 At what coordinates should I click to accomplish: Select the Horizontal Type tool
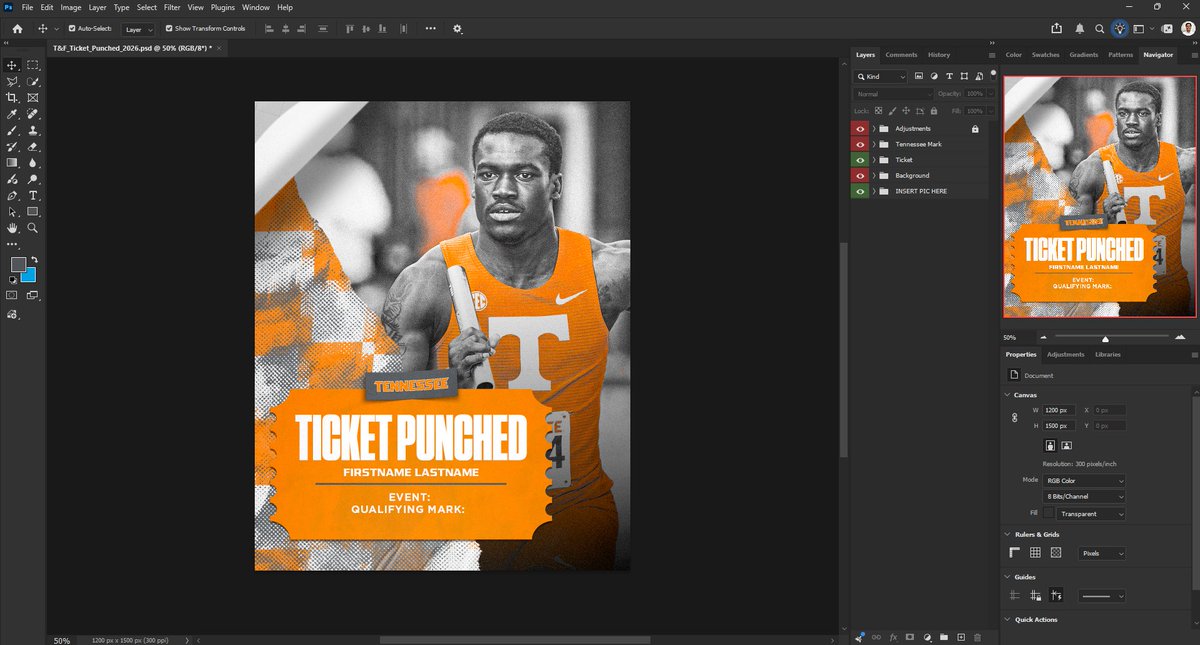33,195
